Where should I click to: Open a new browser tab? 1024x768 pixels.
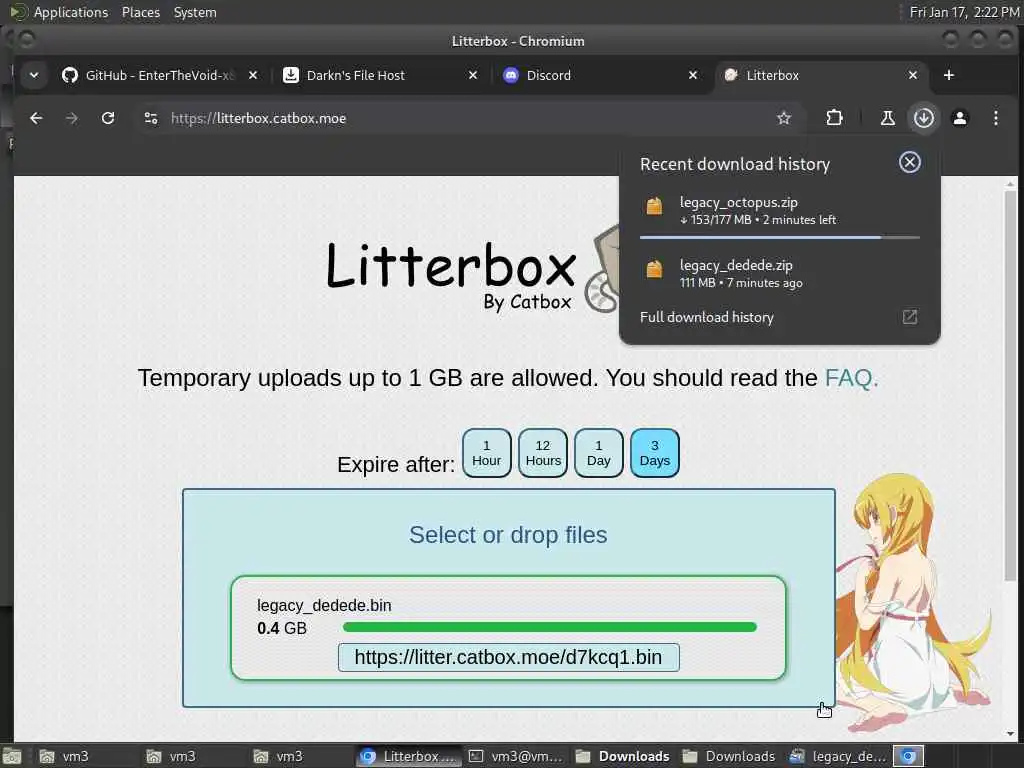coord(949,75)
